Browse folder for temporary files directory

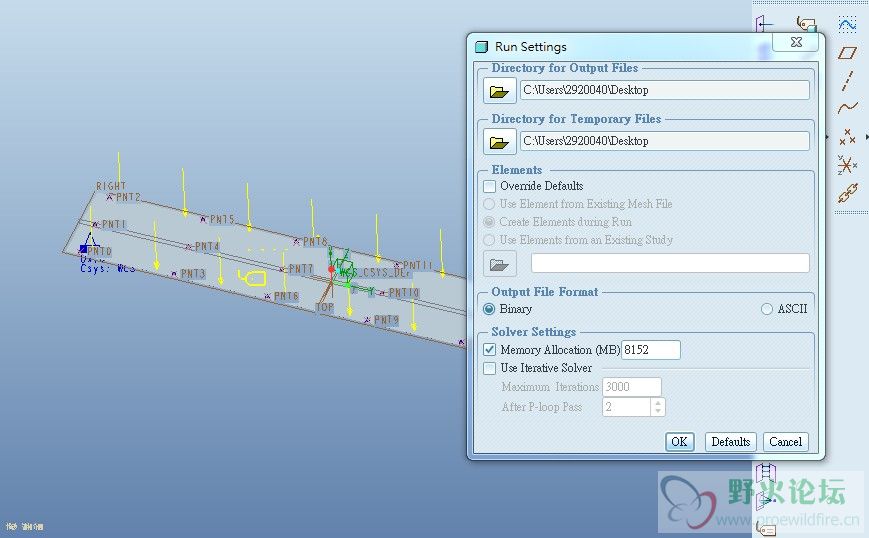pyautogui.click(x=499, y=142)
